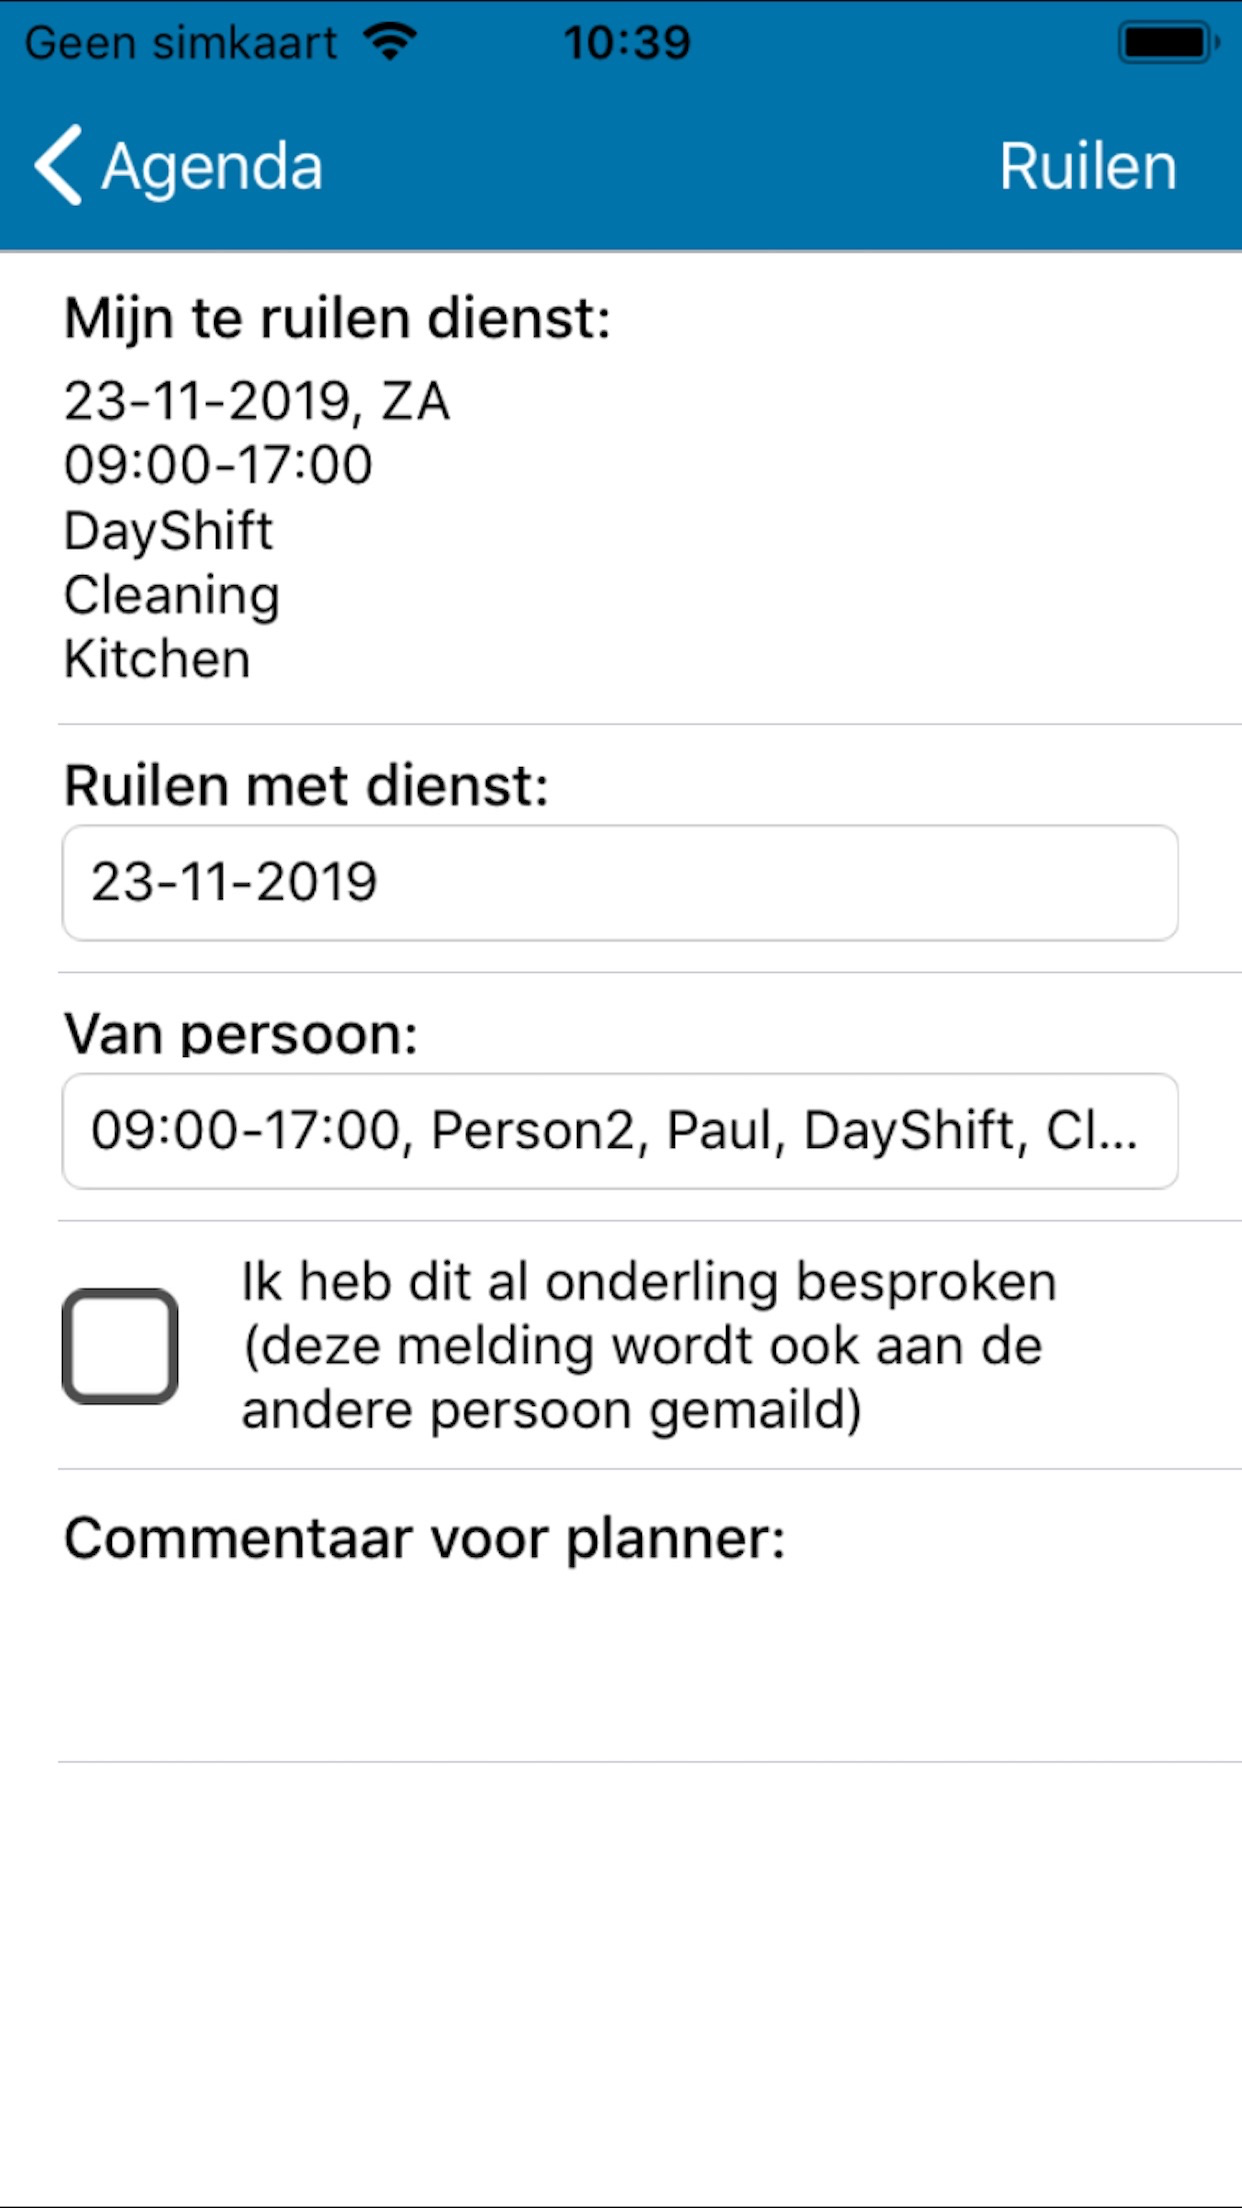Screen dimensions: 1242x2208
Task: Open the 'Van persoon' shift dropdown
Action: coord(620,1131)
